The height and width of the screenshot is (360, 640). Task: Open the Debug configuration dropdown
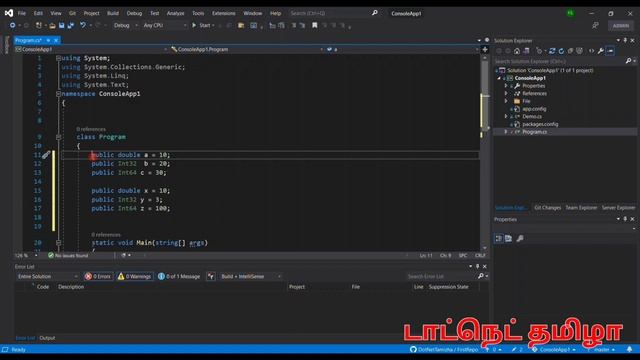[x=125, y=25]
